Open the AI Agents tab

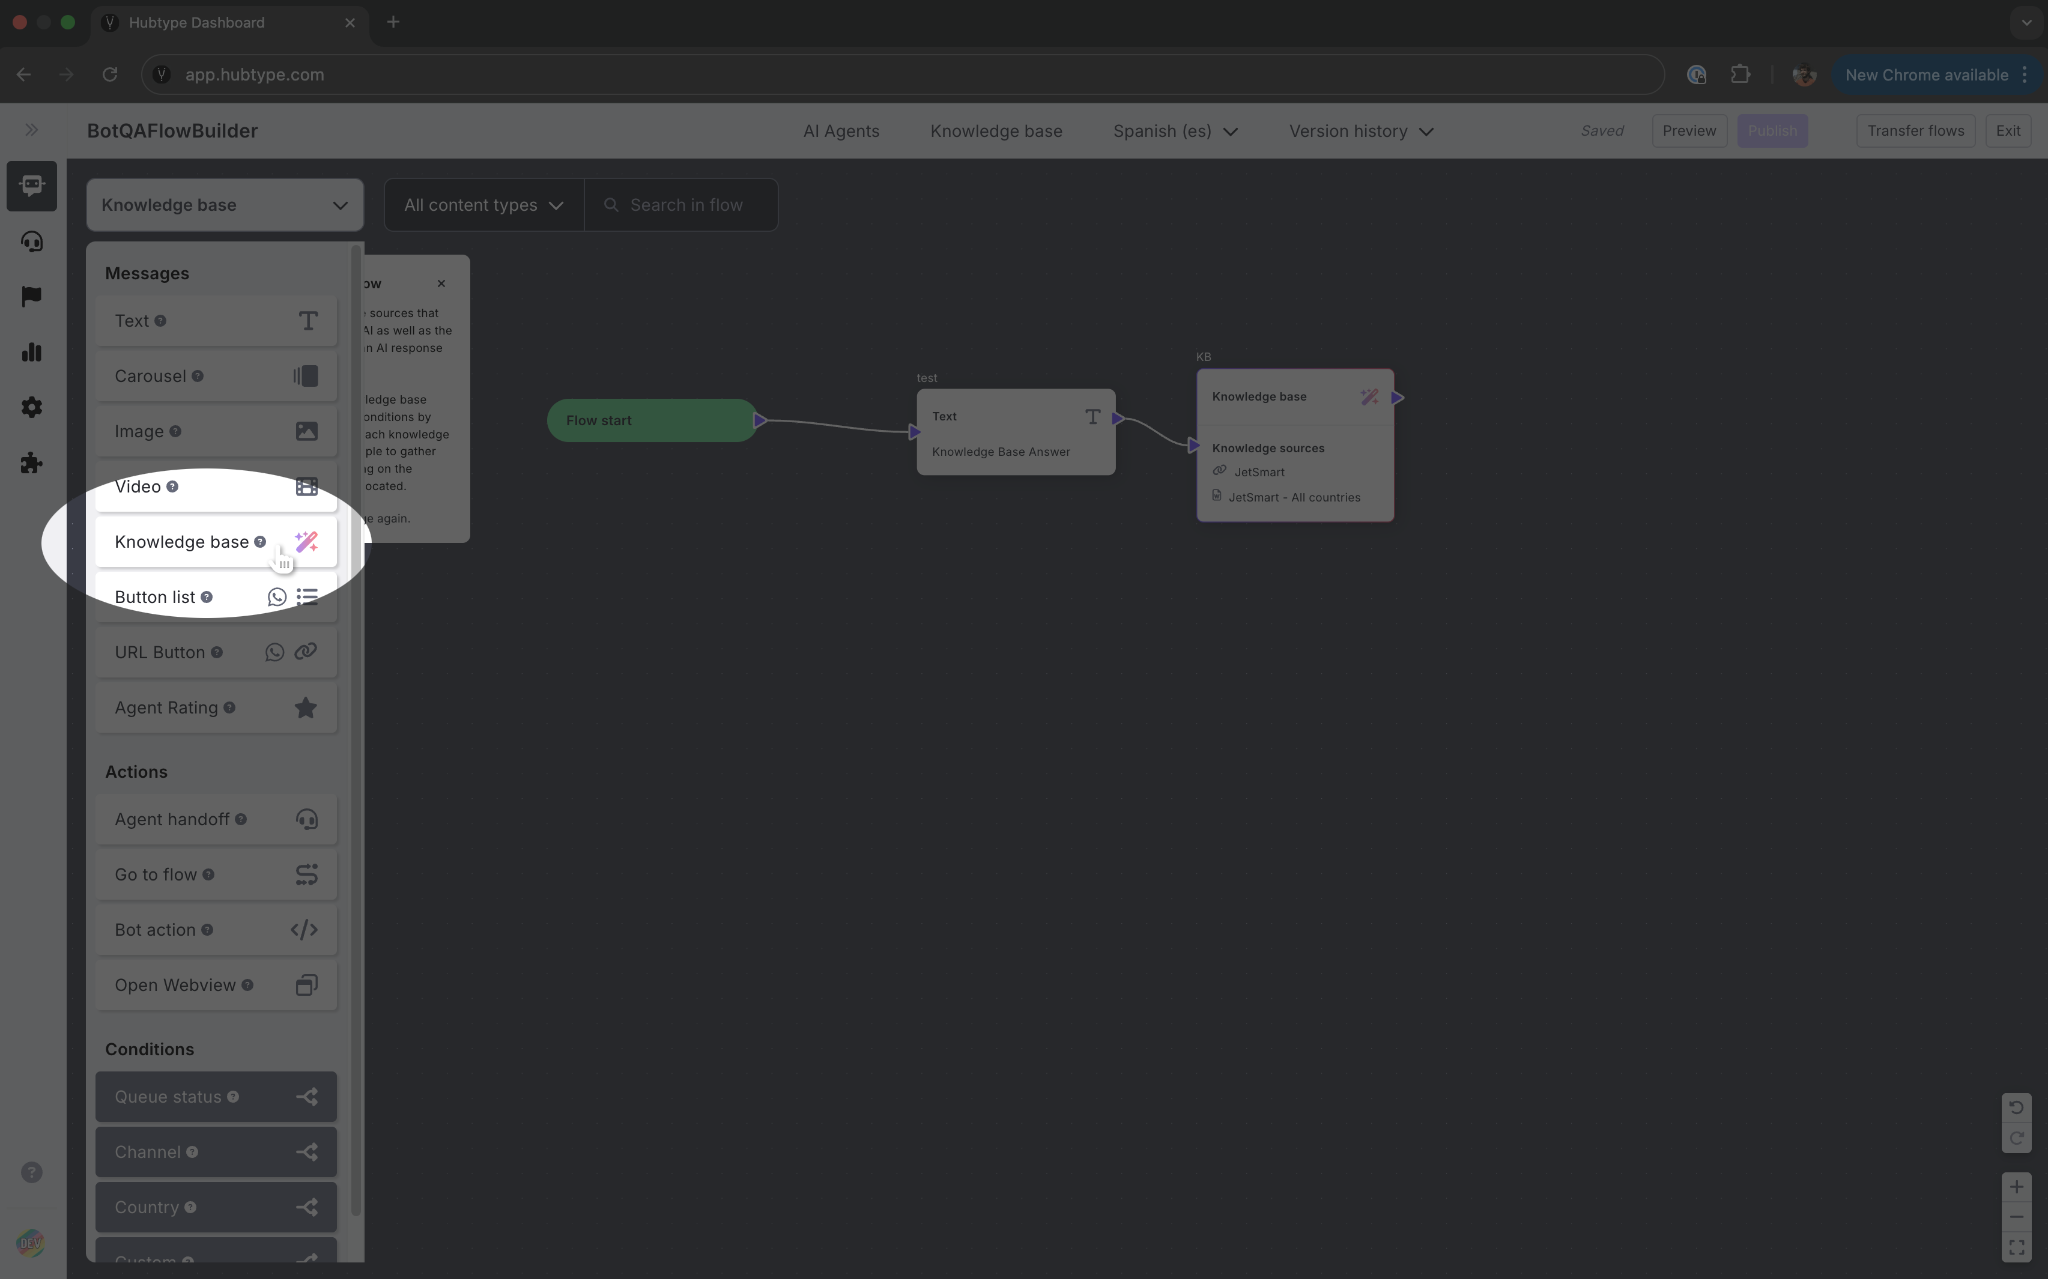point(841,131)
